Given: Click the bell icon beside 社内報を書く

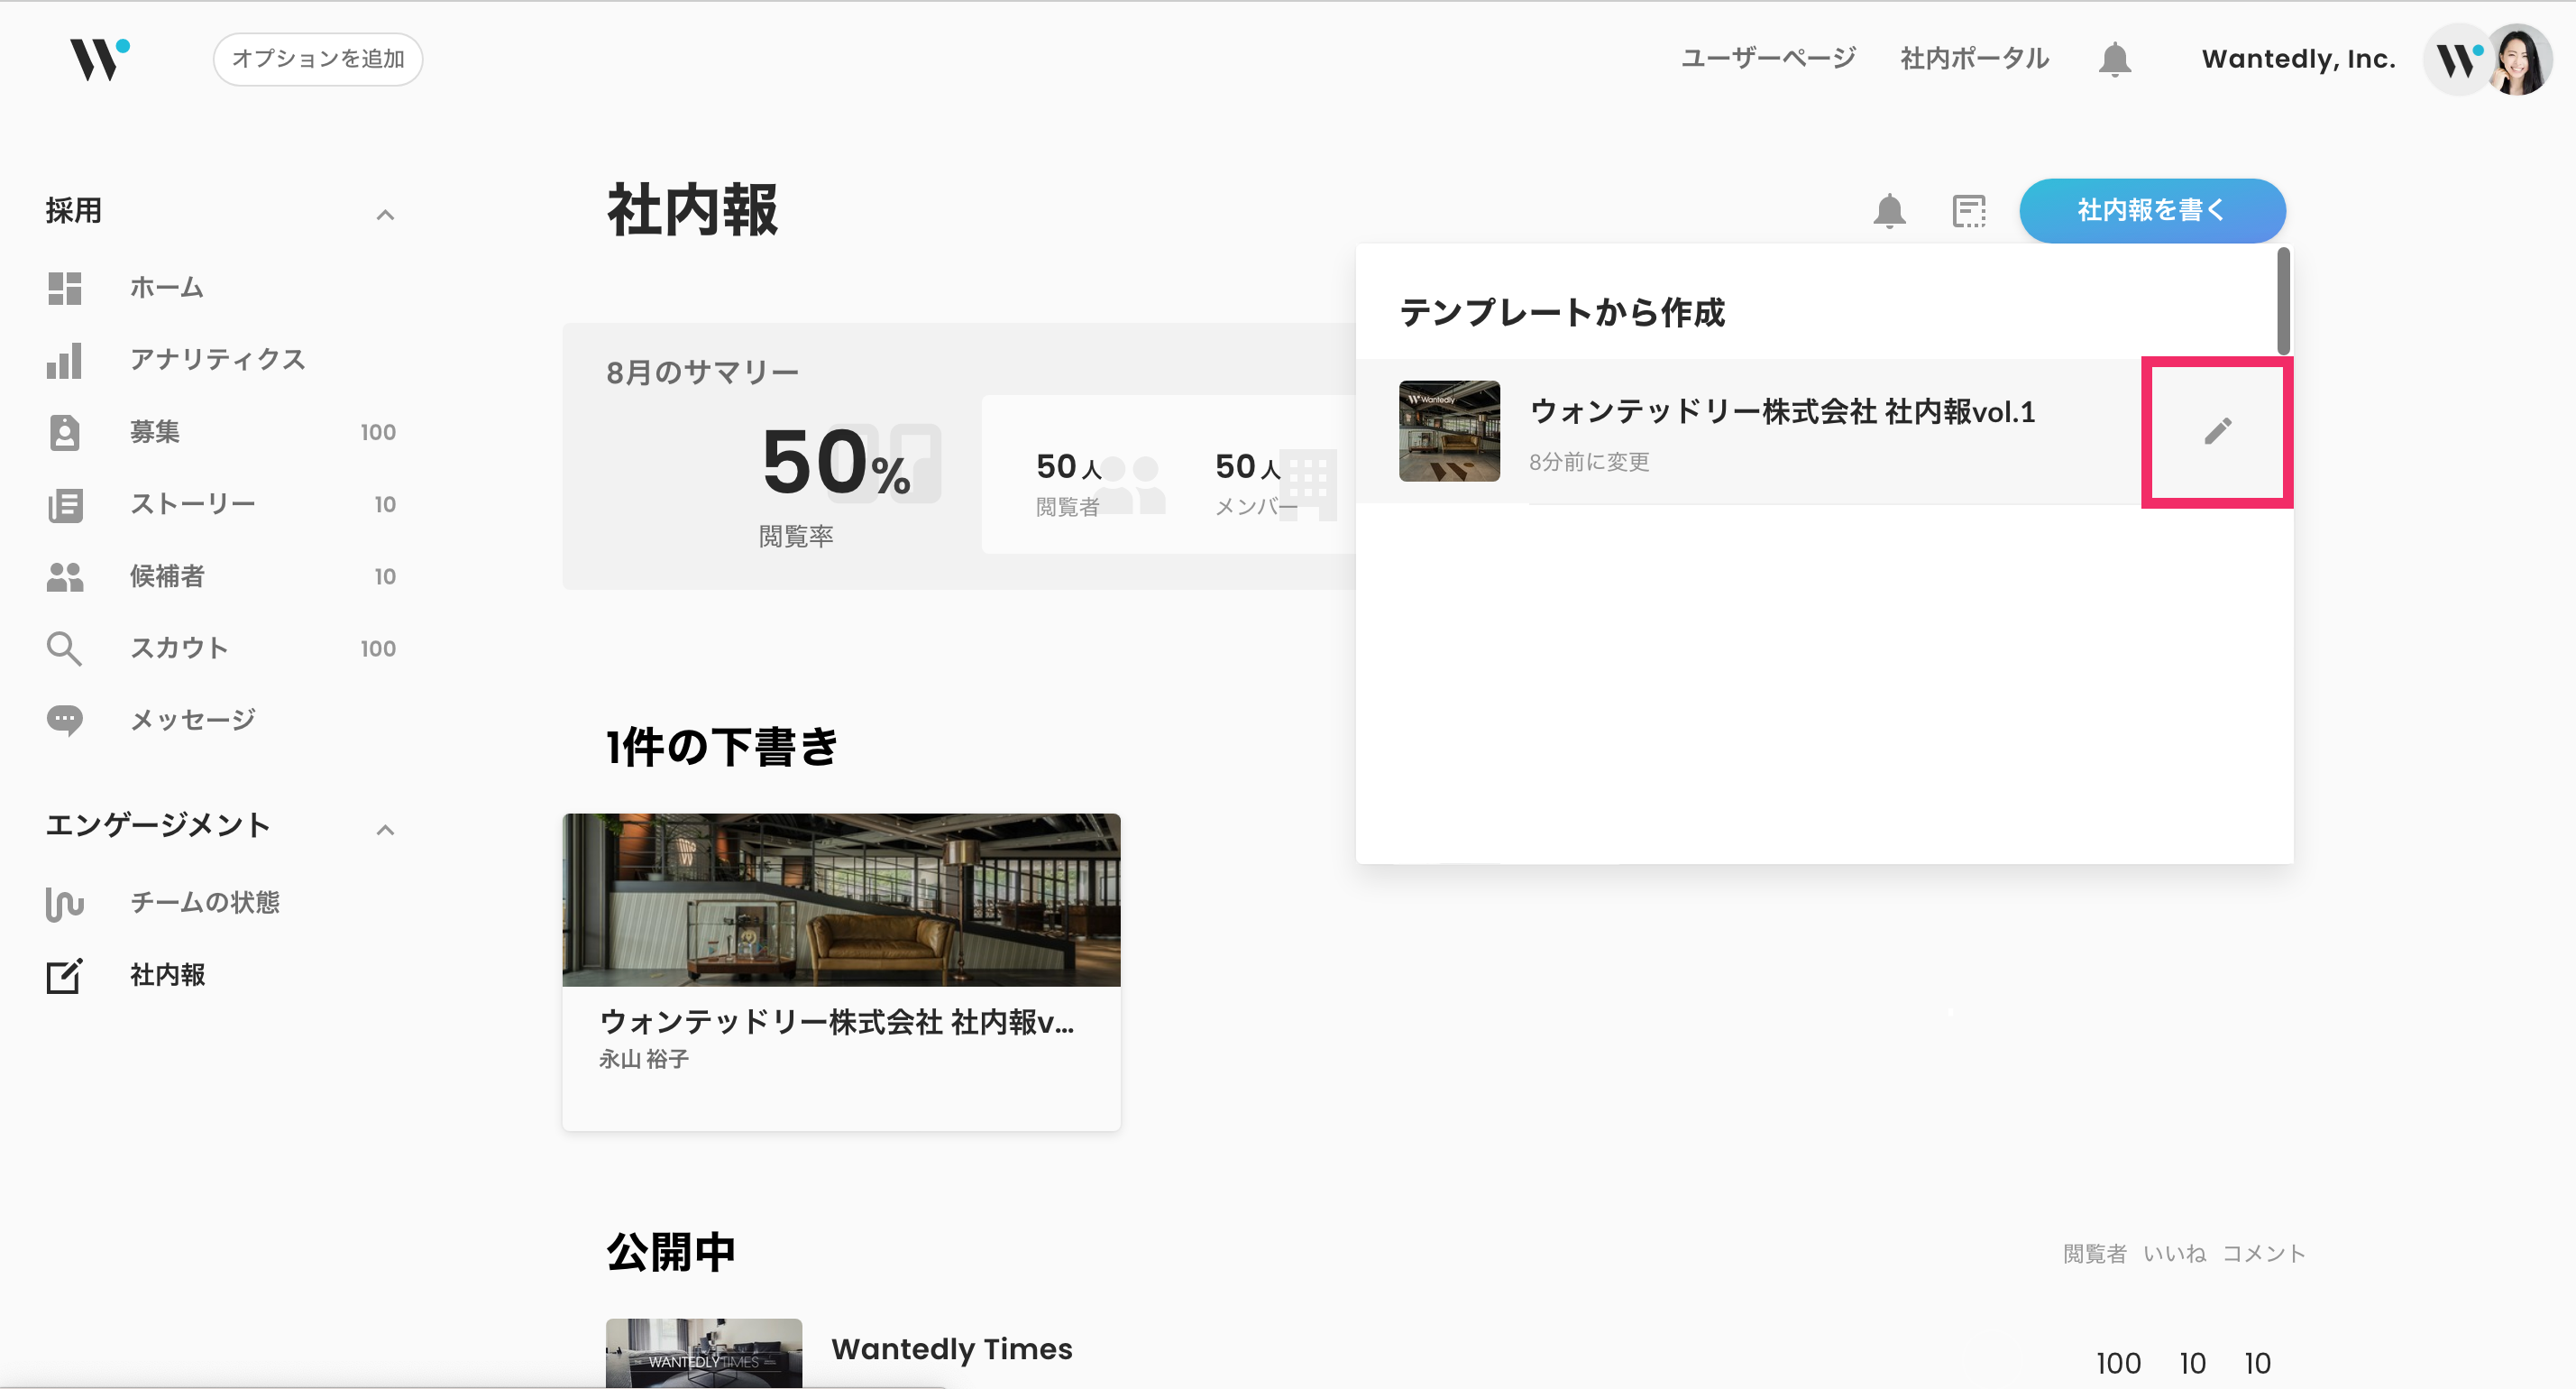Looking at the screenshot, I should pyautogui.click(x=1889, y=211).
